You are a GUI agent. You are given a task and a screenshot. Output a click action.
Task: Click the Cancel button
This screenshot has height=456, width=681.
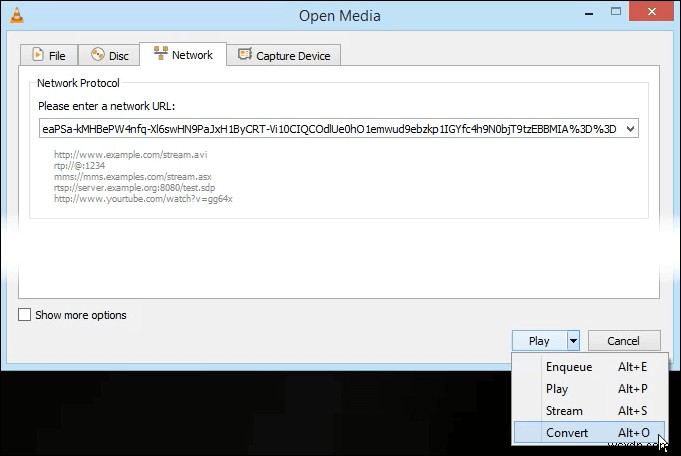[624, 341]
